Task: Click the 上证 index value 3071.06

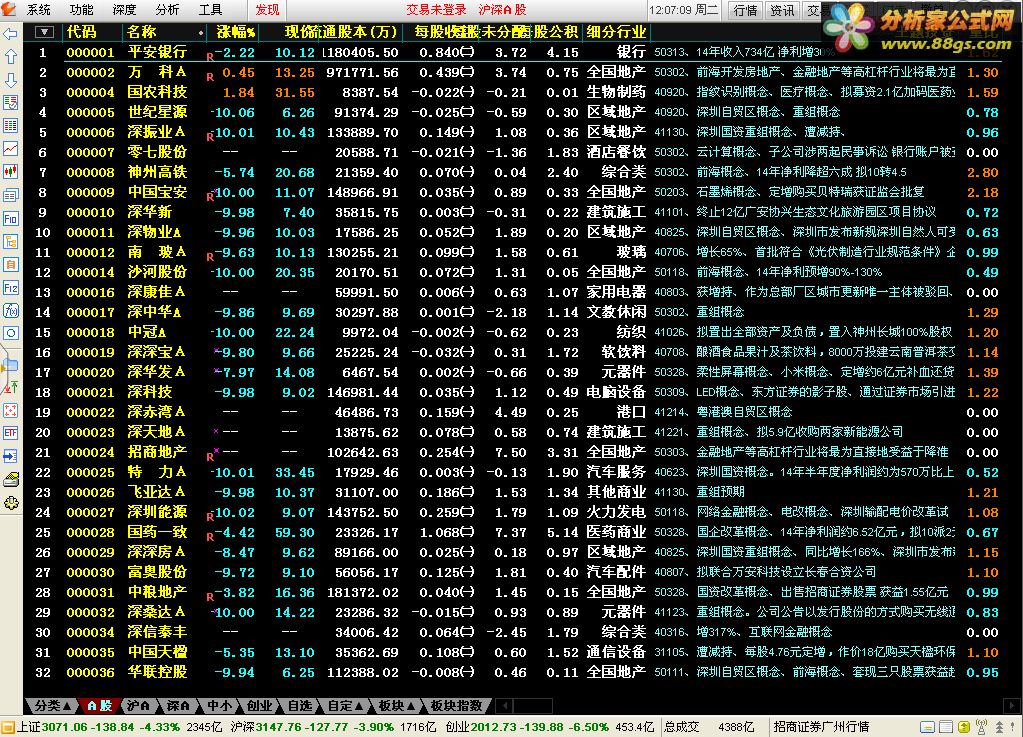Action: (x=64, y=727)
